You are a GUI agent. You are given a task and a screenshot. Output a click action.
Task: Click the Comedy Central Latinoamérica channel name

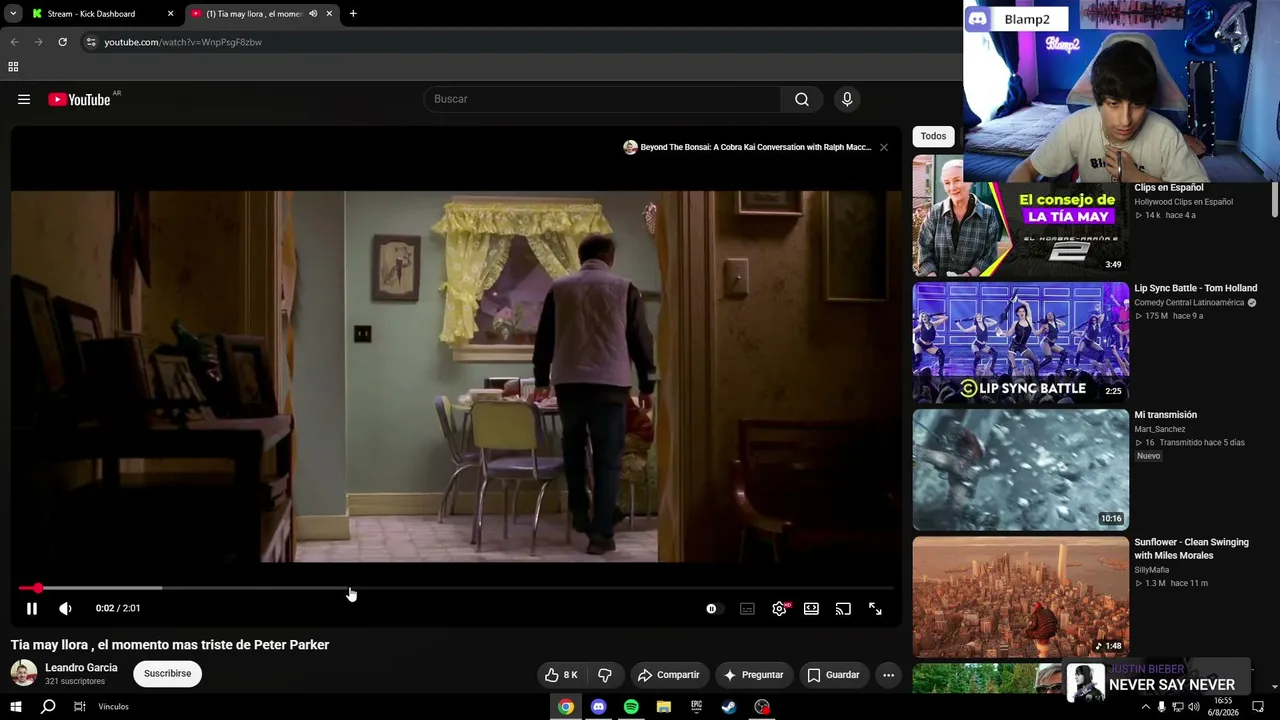coord(1189,302)
